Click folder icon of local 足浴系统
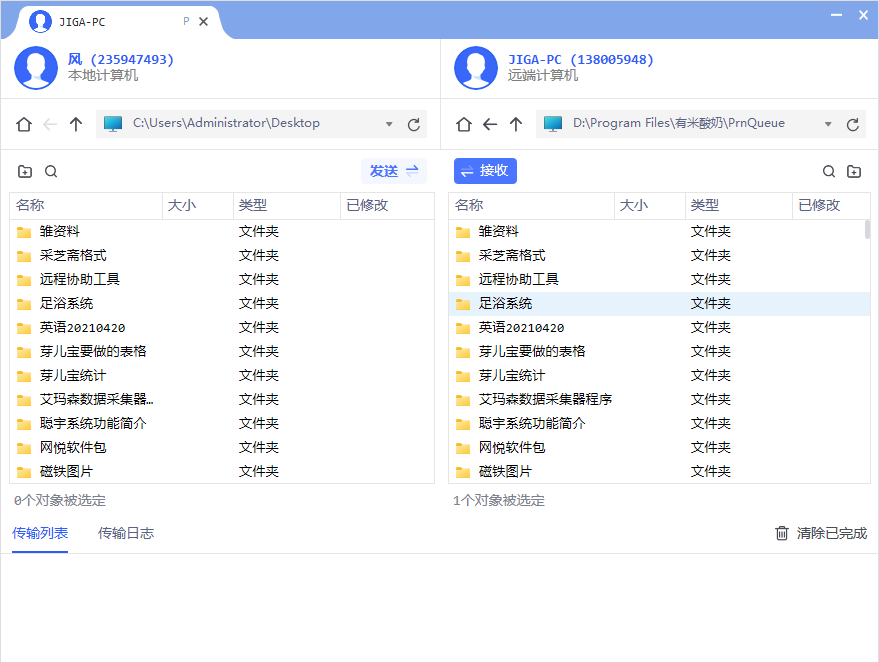Screen dimensions: 879x662 24,304
